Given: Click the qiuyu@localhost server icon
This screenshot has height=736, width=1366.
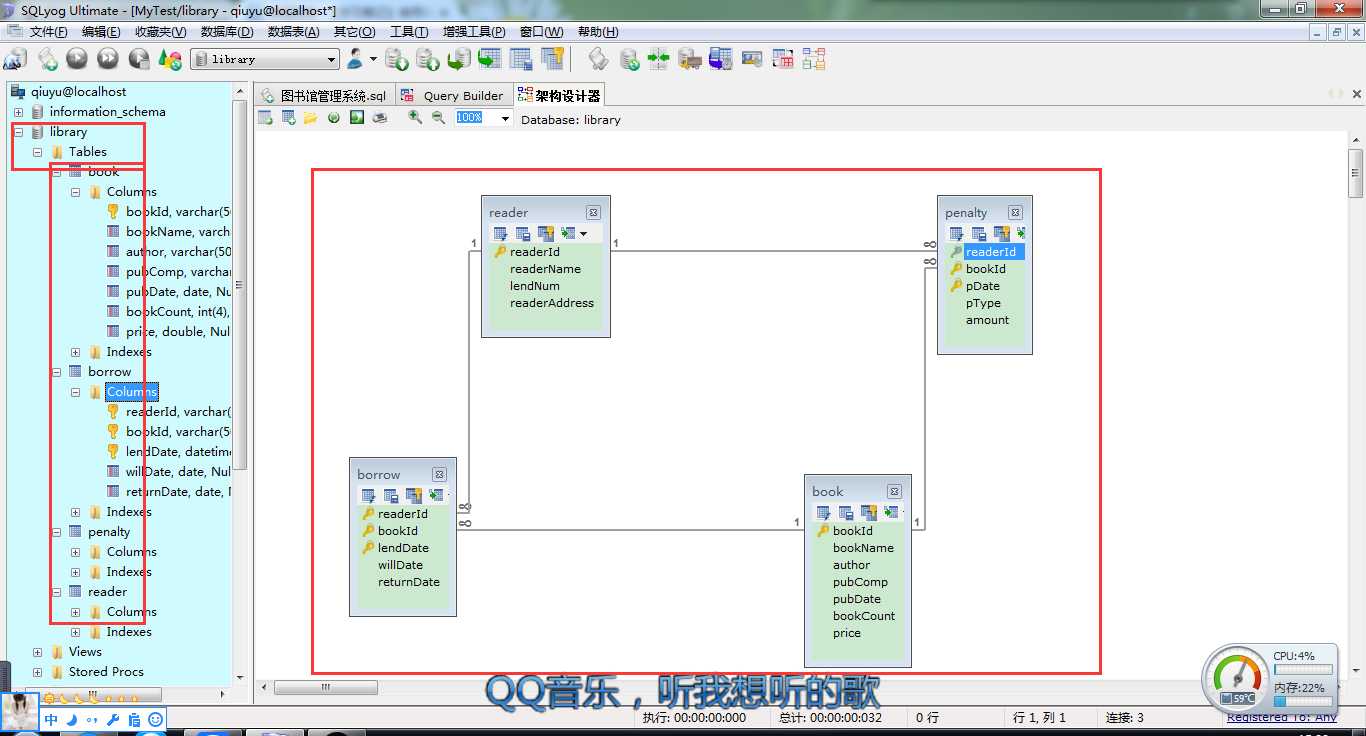Looking at the screenshot, I should click(x=18, y=91).
